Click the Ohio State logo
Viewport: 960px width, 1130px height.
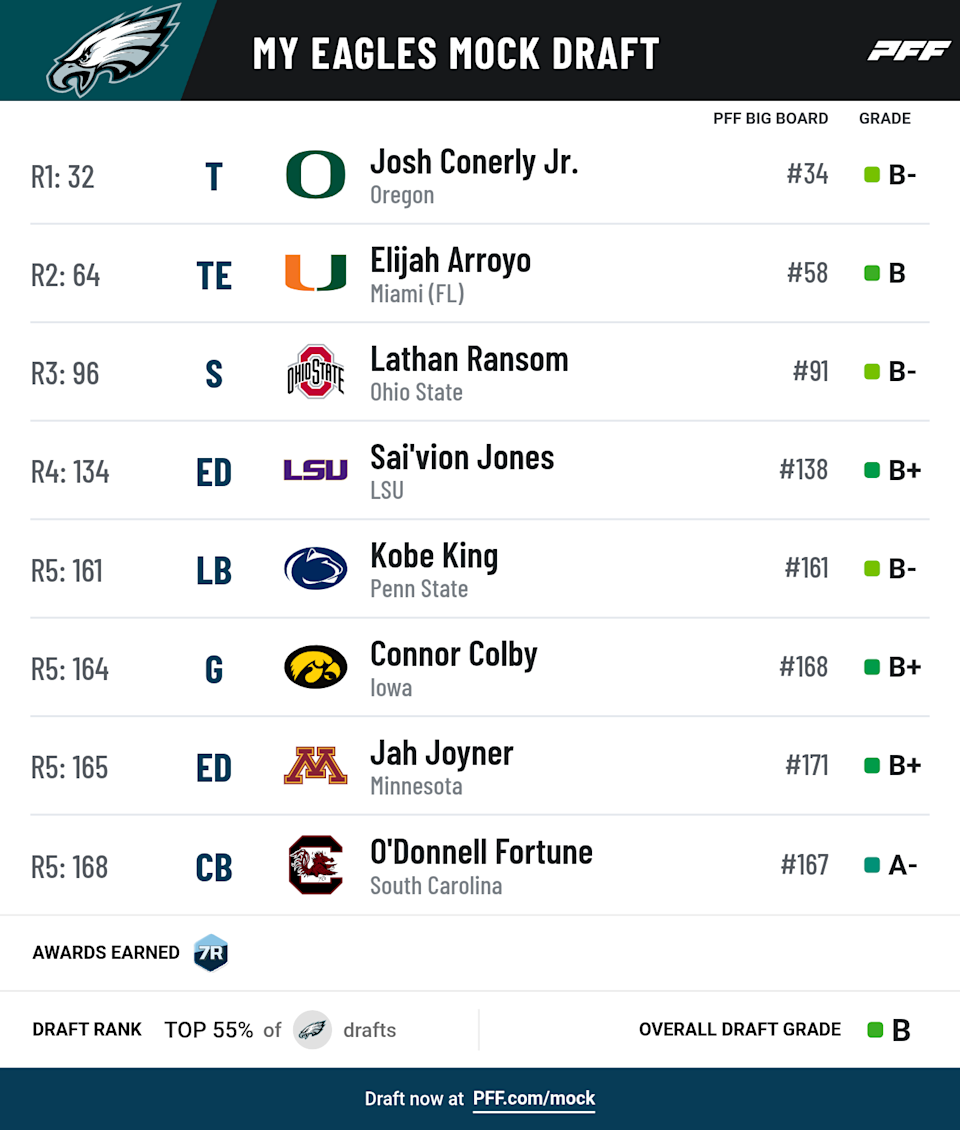pyautogui.click(x=316, y=372)
